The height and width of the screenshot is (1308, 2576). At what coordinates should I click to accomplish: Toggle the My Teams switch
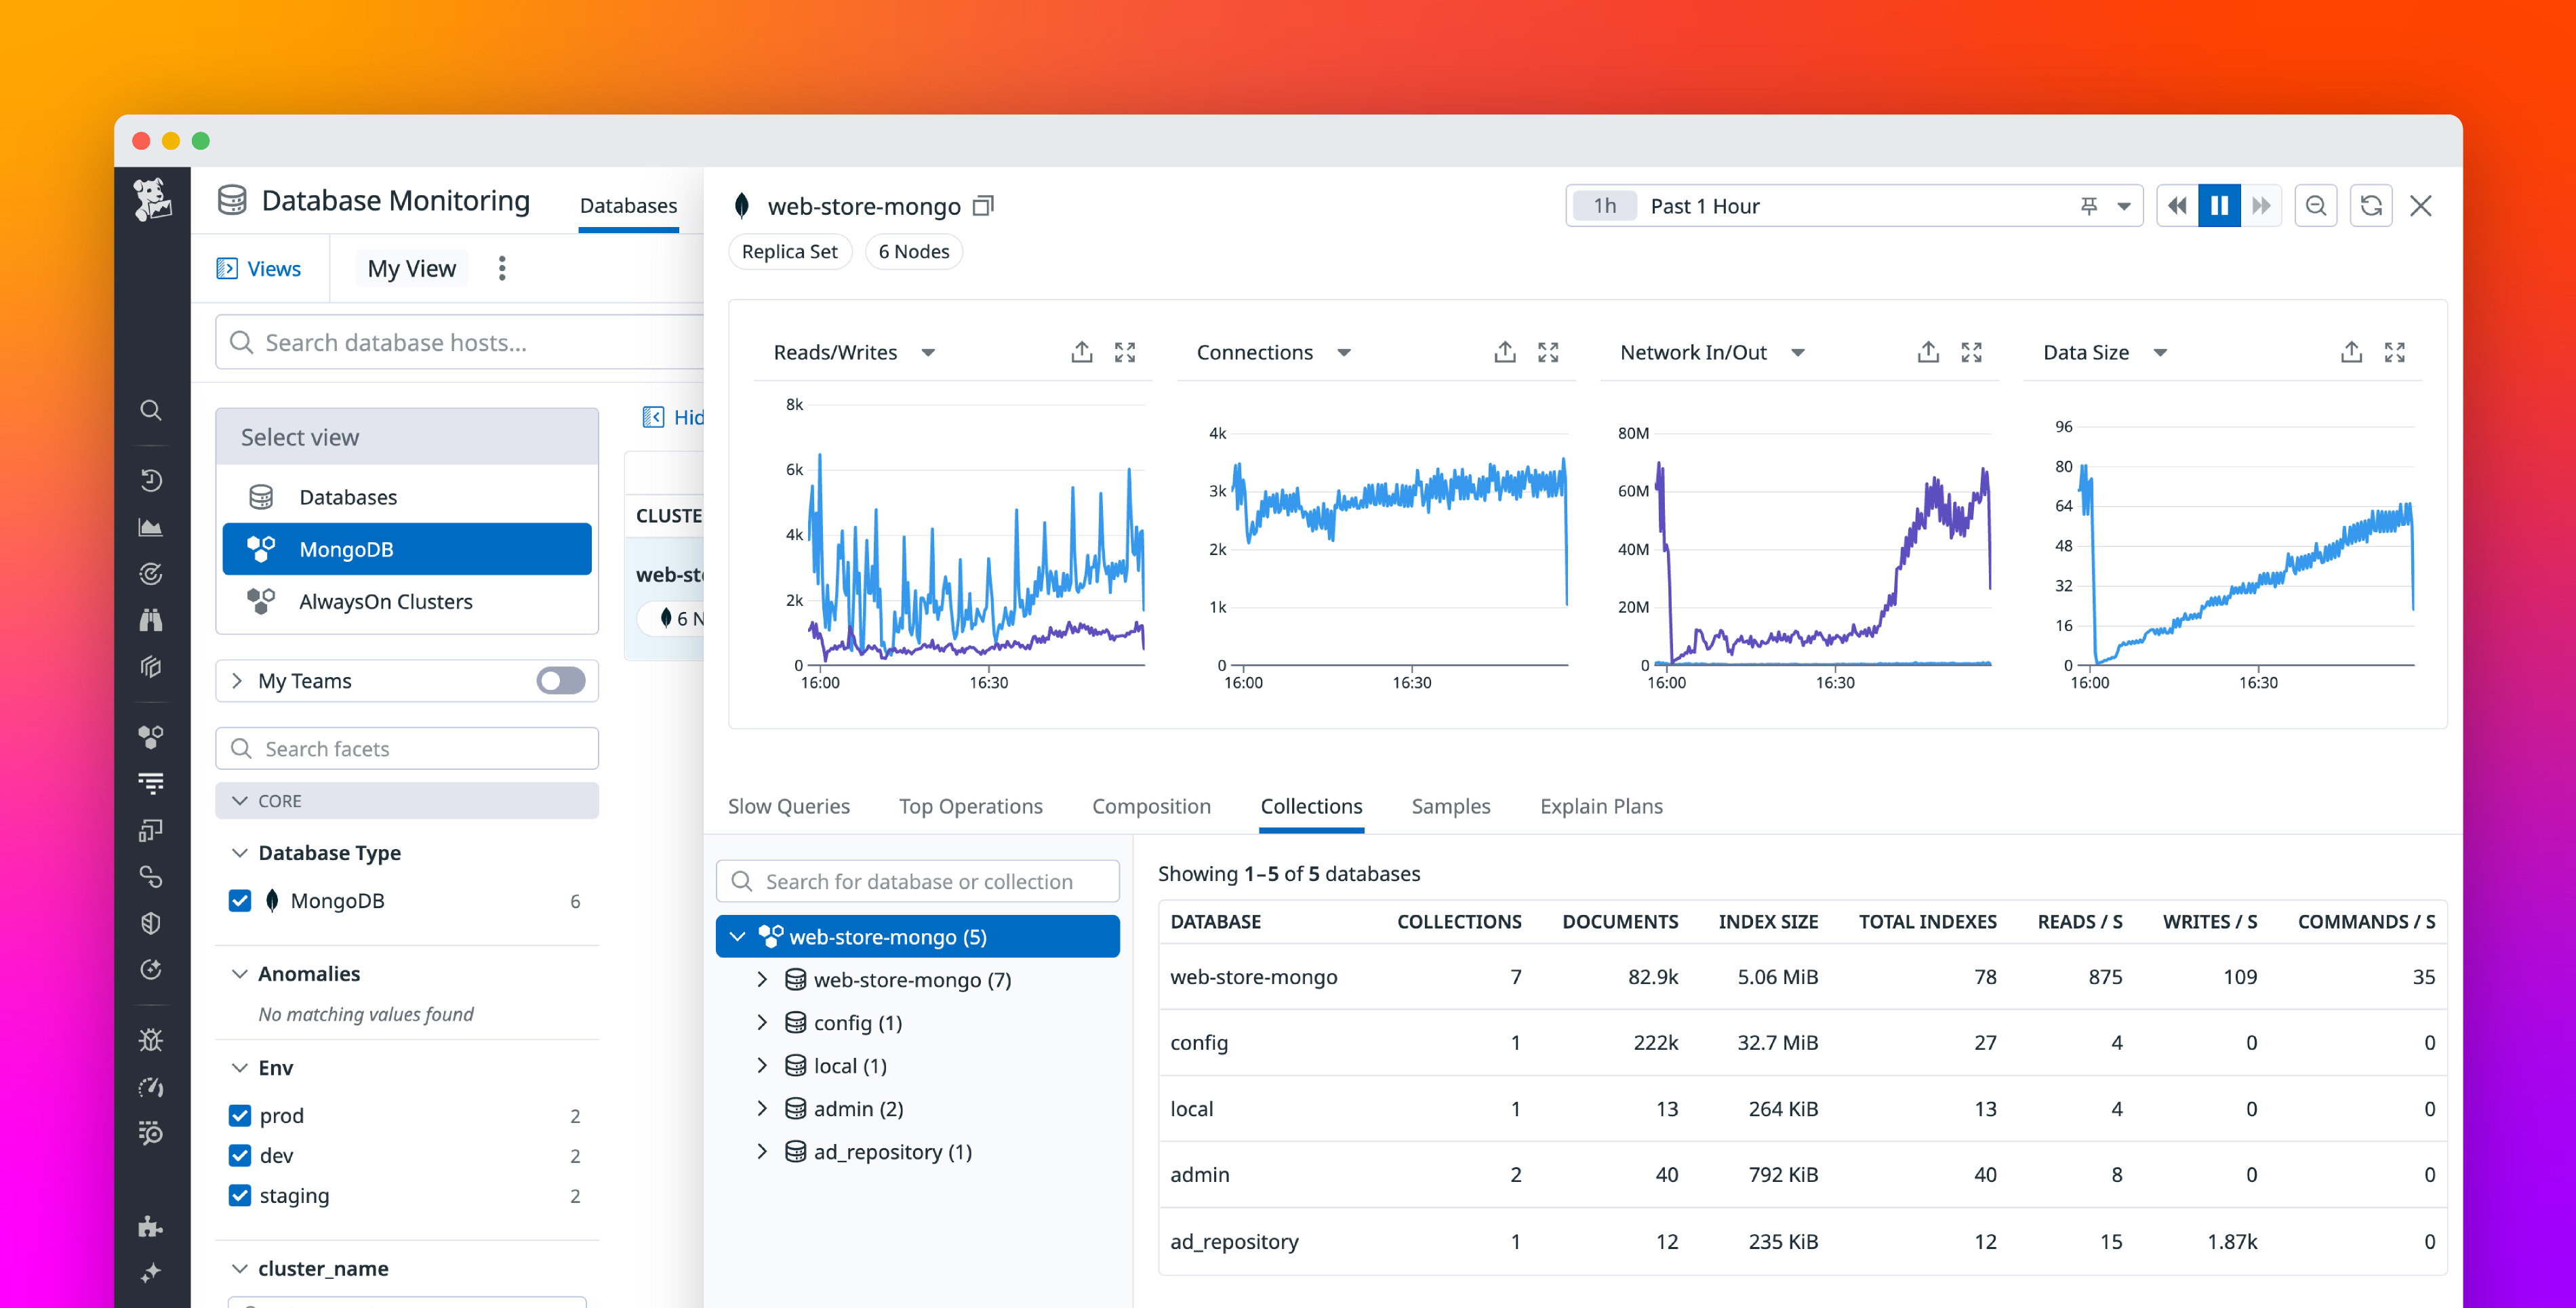pyautogui.click(x=560, y=681)
